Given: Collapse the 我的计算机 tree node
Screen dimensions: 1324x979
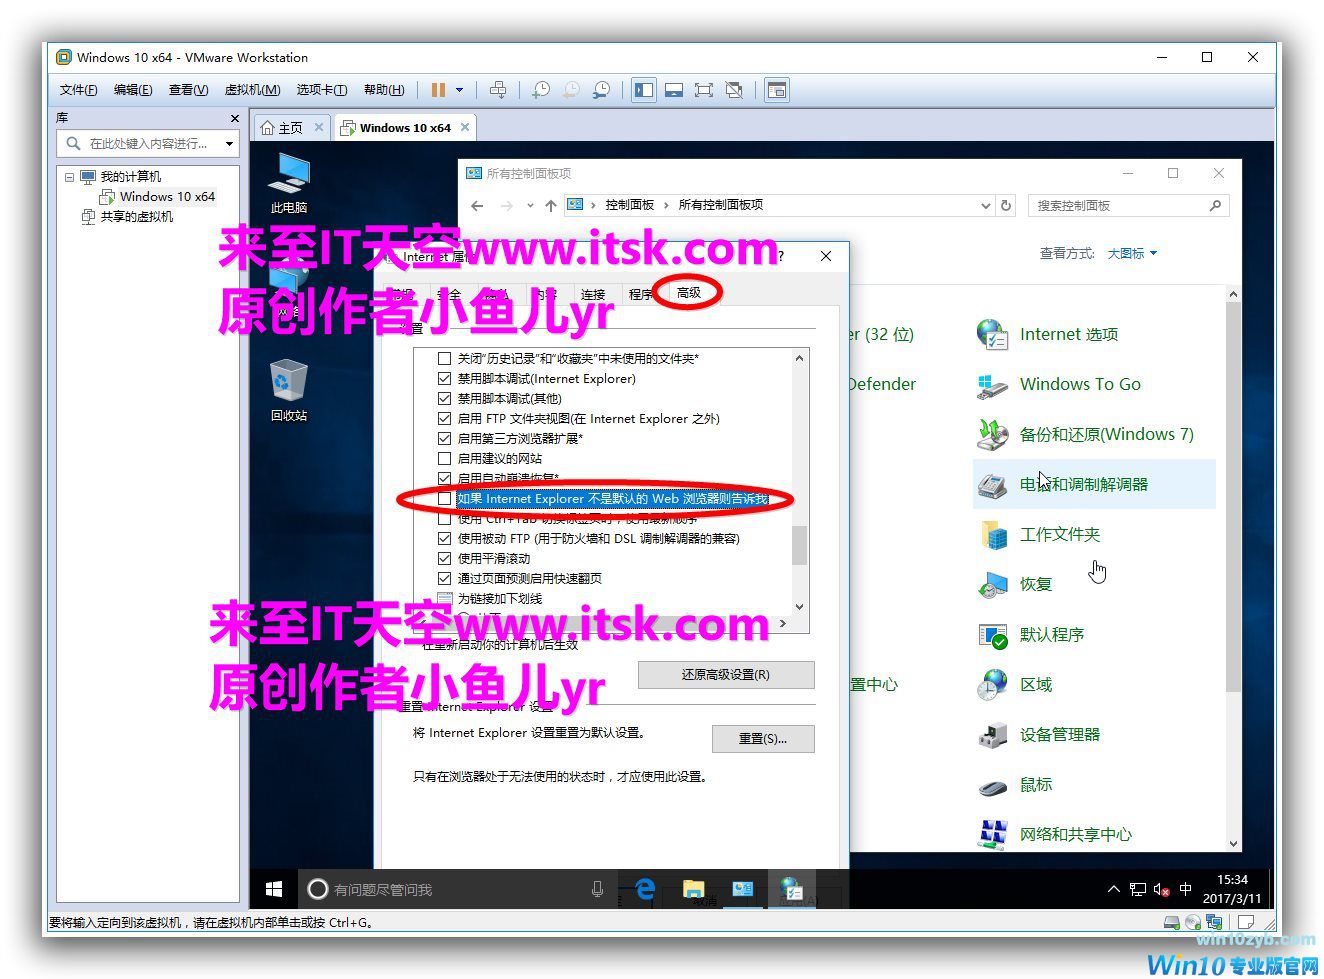Looking at the screenshot, I should [69, 177].
